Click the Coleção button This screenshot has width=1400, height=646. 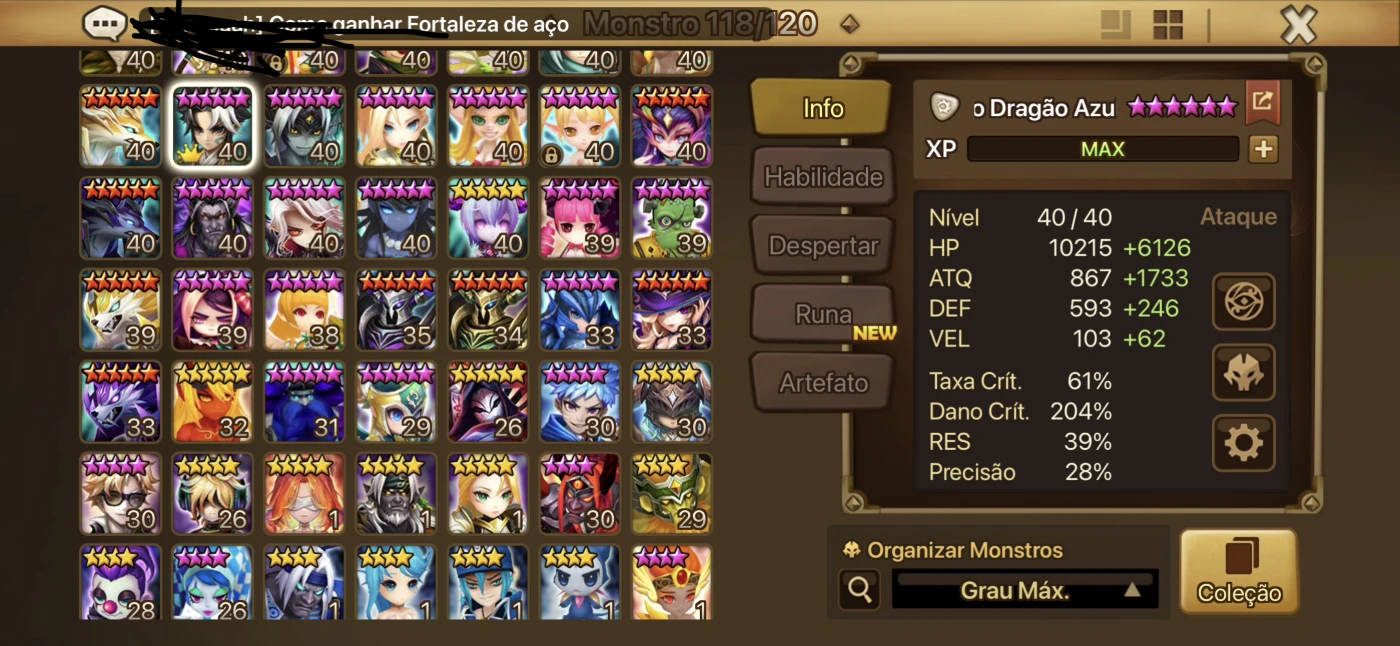1239,572
